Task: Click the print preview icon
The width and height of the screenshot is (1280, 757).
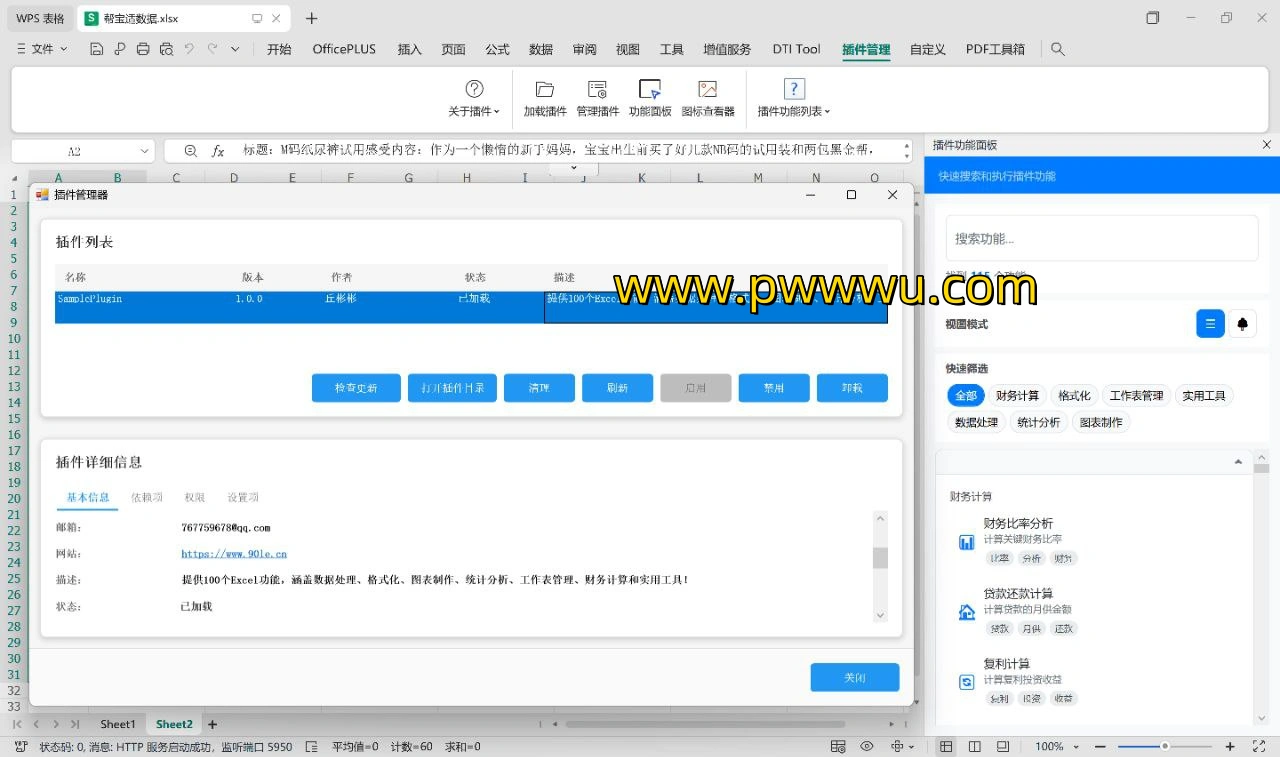Action: 166,49
